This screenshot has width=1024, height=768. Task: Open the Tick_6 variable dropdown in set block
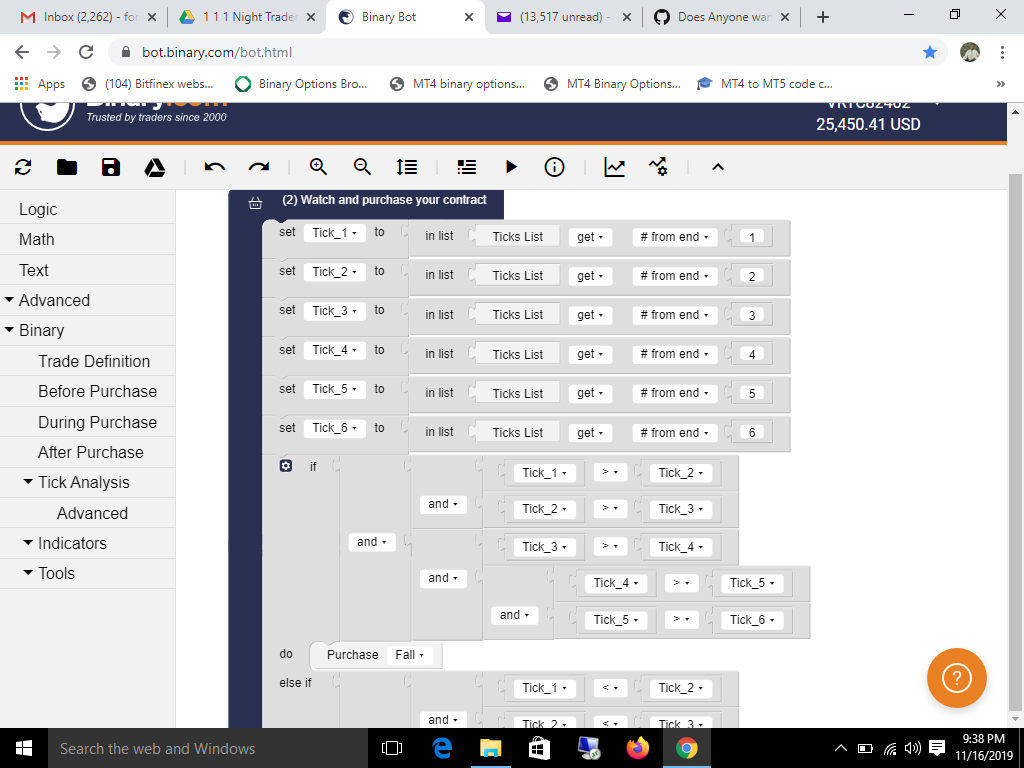tap(334, 428)
